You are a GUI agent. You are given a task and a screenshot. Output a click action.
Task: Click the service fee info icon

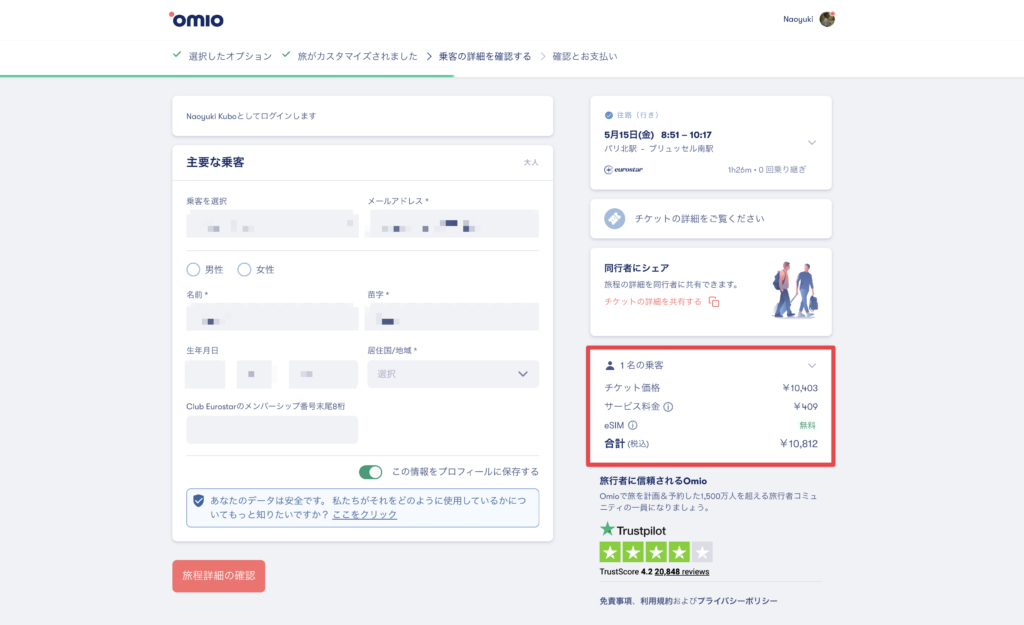pyautogui.click(x=668, y=407)
